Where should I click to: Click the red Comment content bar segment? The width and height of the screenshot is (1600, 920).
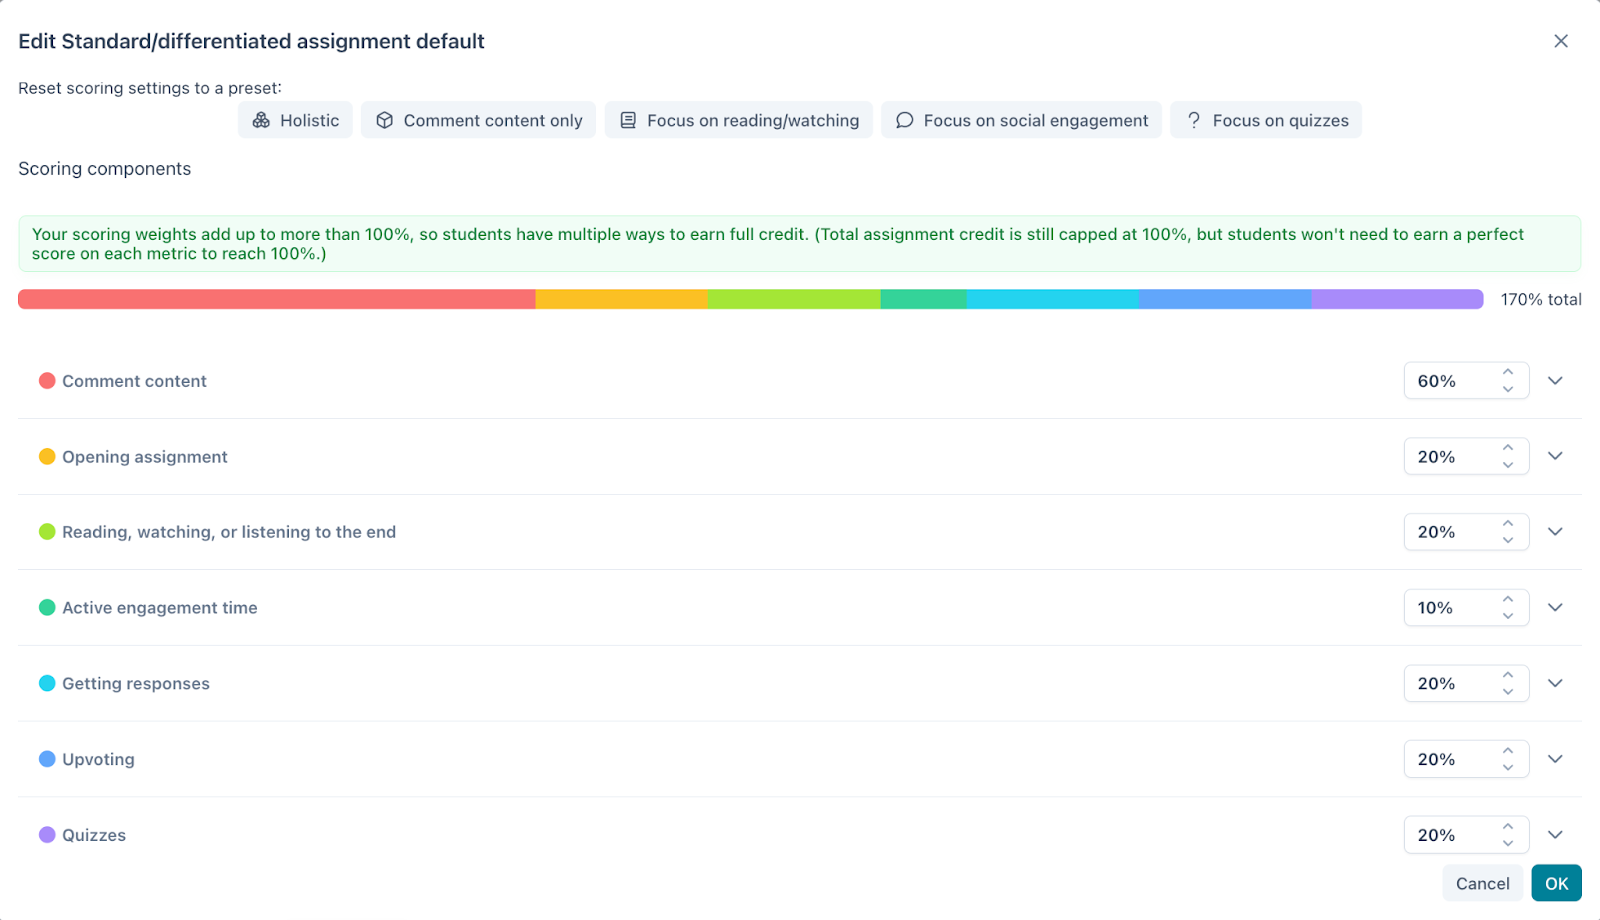click(x=276, y=299)
